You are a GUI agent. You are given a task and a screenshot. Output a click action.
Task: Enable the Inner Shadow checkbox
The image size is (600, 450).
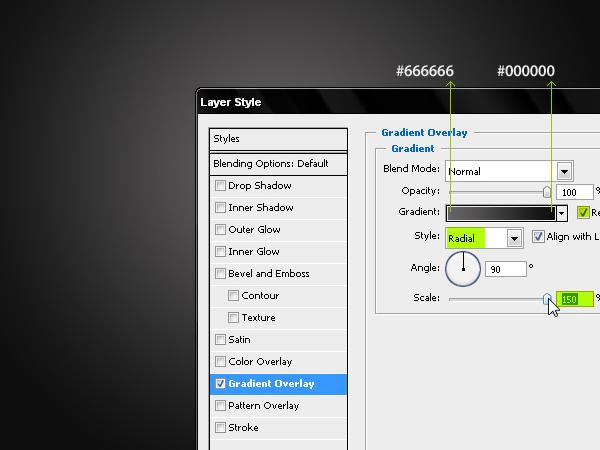(x=220, y=207)
